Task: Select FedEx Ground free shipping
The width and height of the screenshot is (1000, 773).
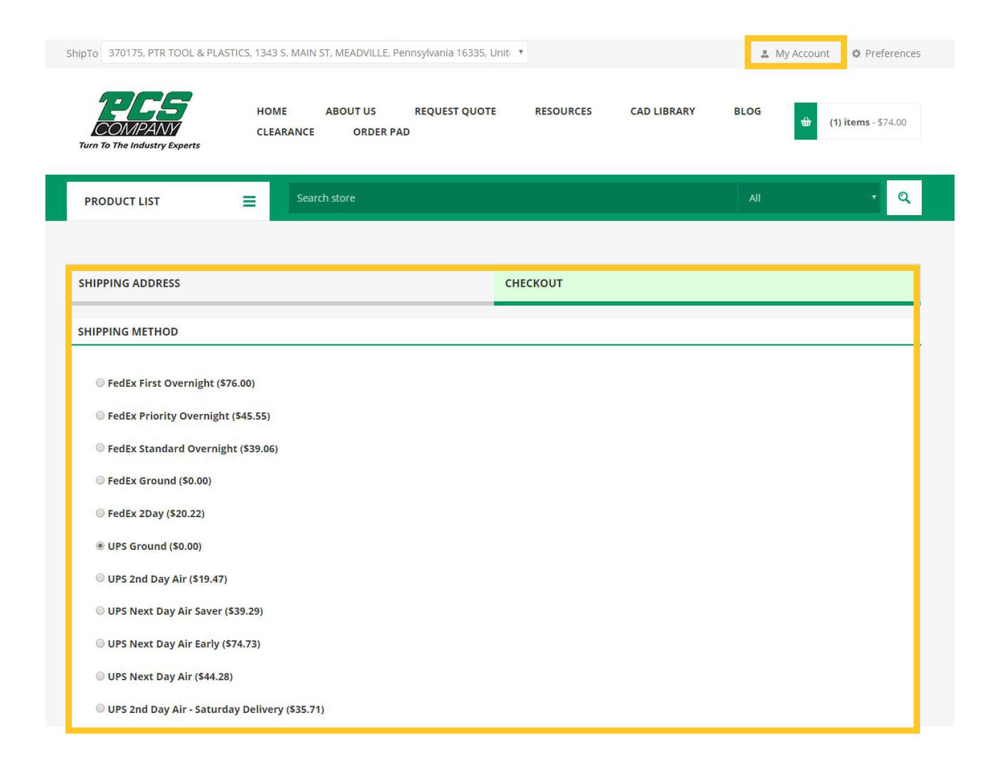Action: click(x=100, y=480)
